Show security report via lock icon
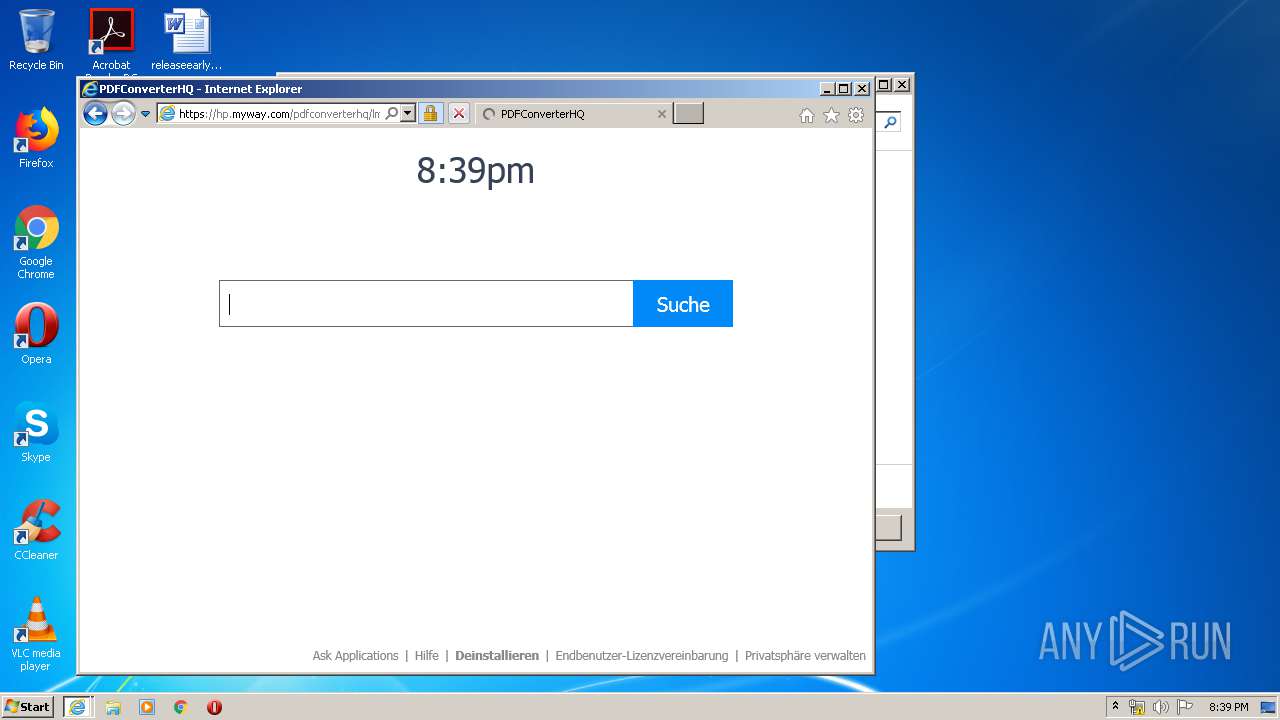This screenshot has width=1280, height=720. point(430,114)
